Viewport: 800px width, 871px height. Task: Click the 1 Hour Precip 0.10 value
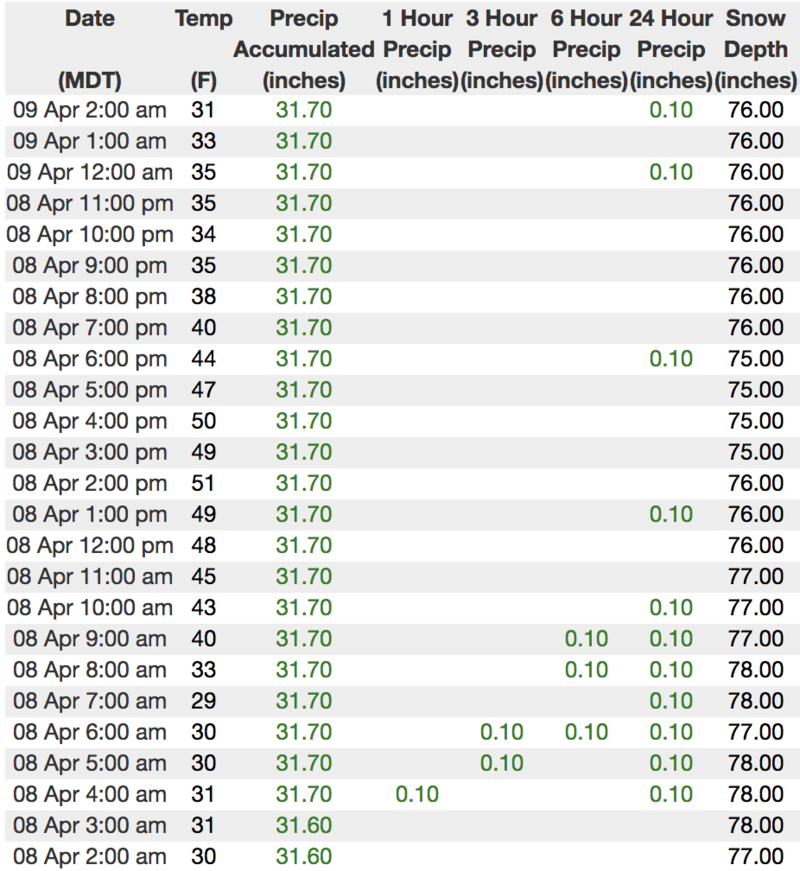click(417, 794)
